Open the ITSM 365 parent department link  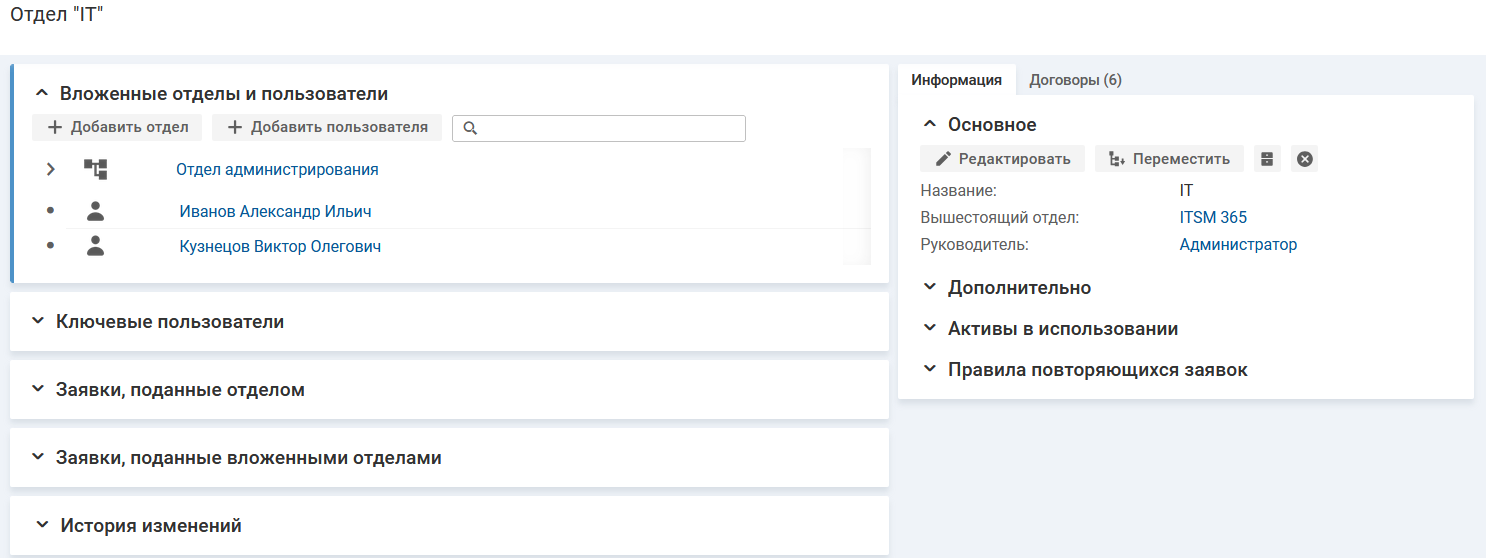(x=1213, y=217)
